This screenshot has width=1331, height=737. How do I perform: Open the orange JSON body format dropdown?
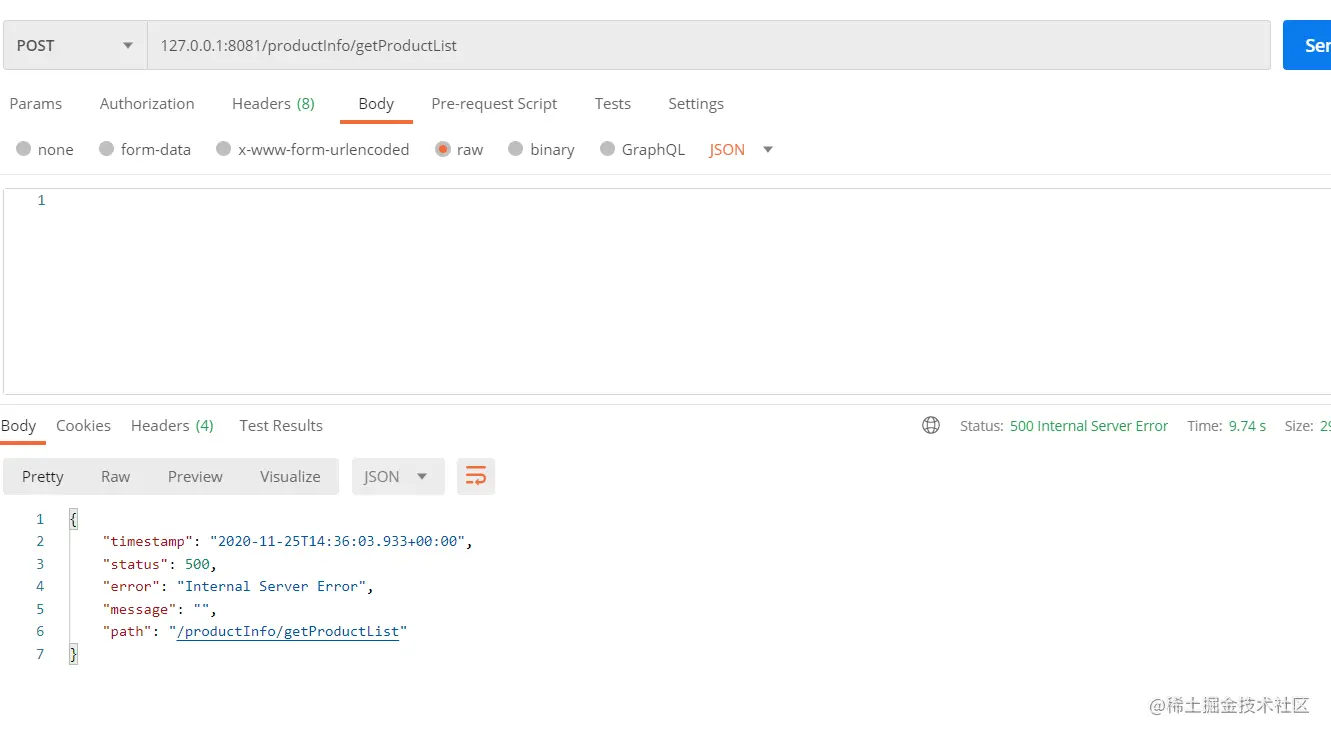pos(741,149)
